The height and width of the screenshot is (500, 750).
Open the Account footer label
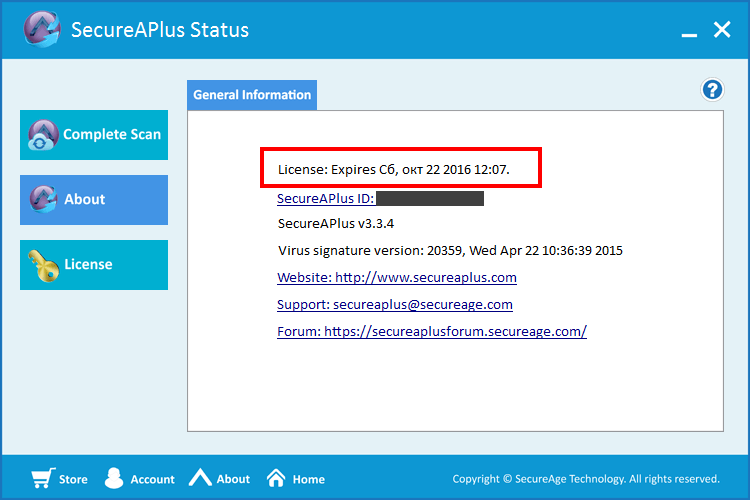153,479
